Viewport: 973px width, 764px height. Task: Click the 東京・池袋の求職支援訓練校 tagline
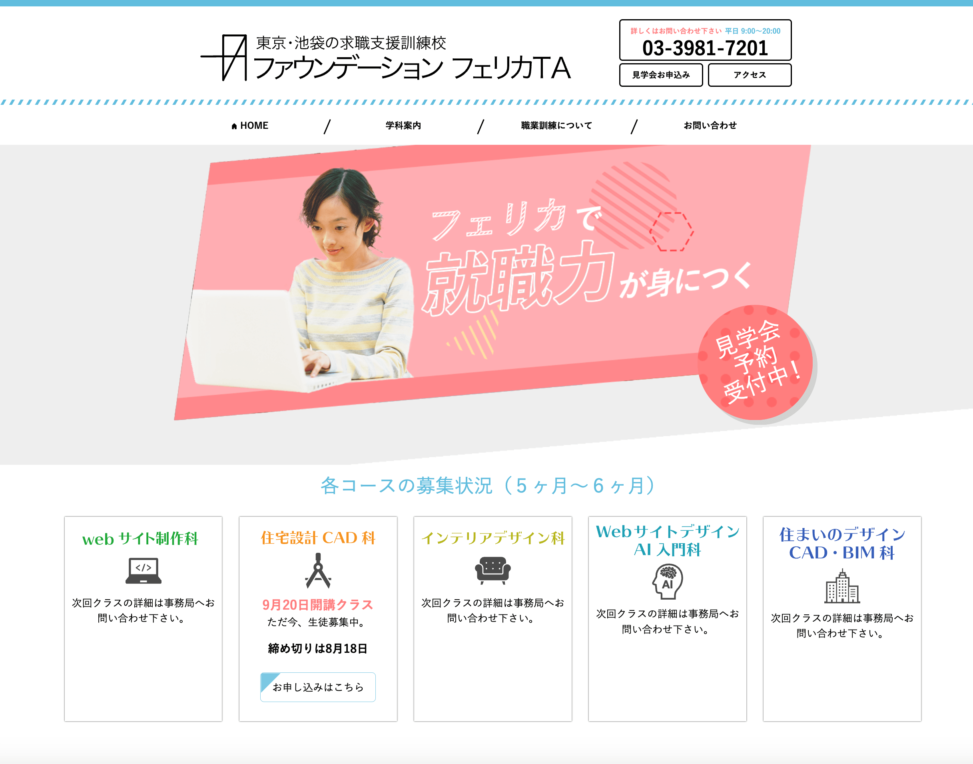351,43
